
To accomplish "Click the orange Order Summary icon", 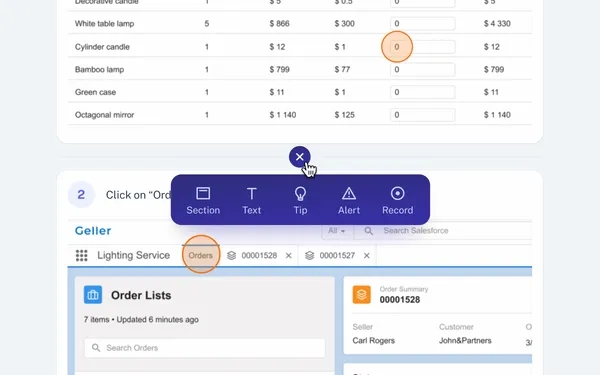I will (362, 295).
